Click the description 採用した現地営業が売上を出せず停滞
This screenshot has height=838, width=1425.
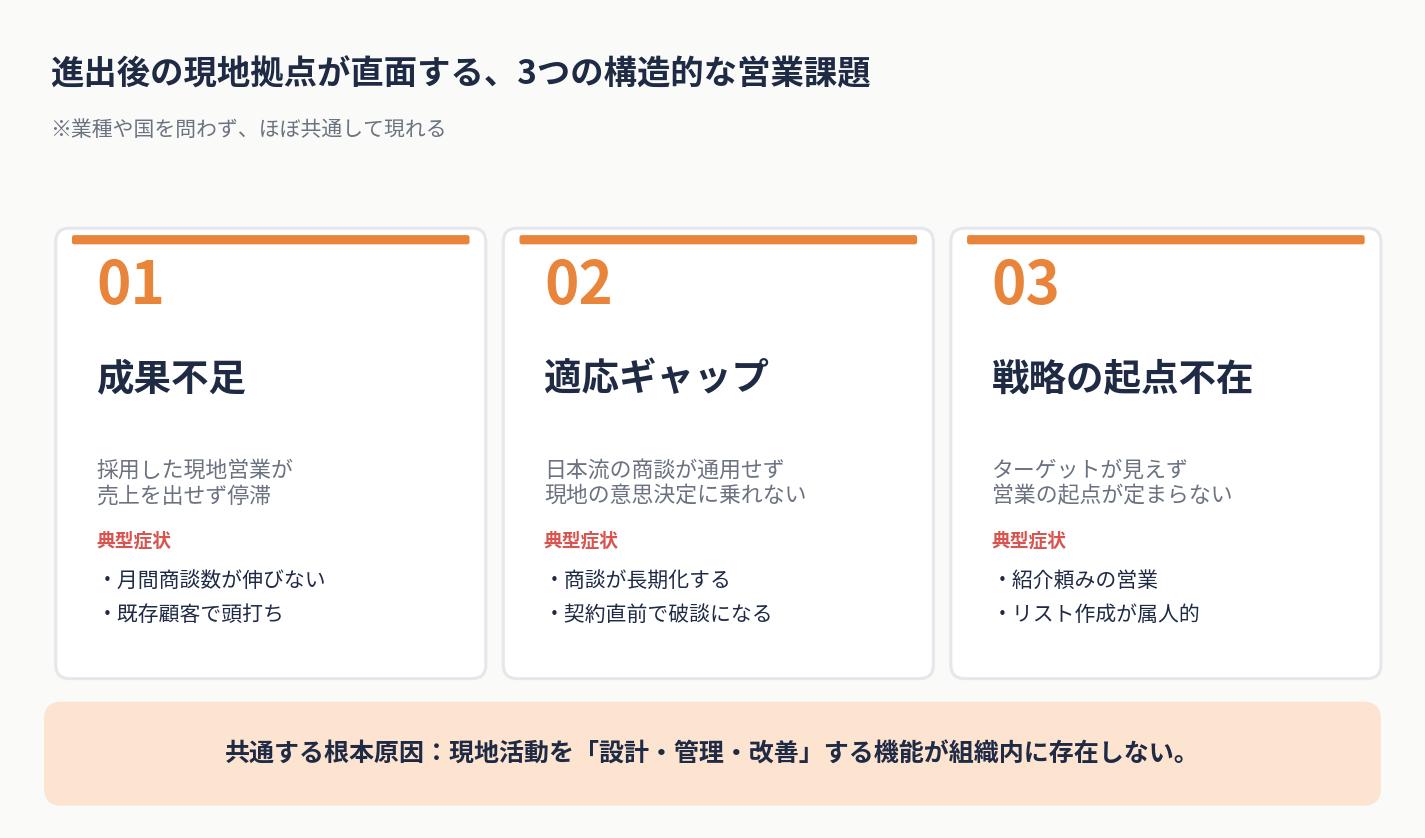point(194,482)
